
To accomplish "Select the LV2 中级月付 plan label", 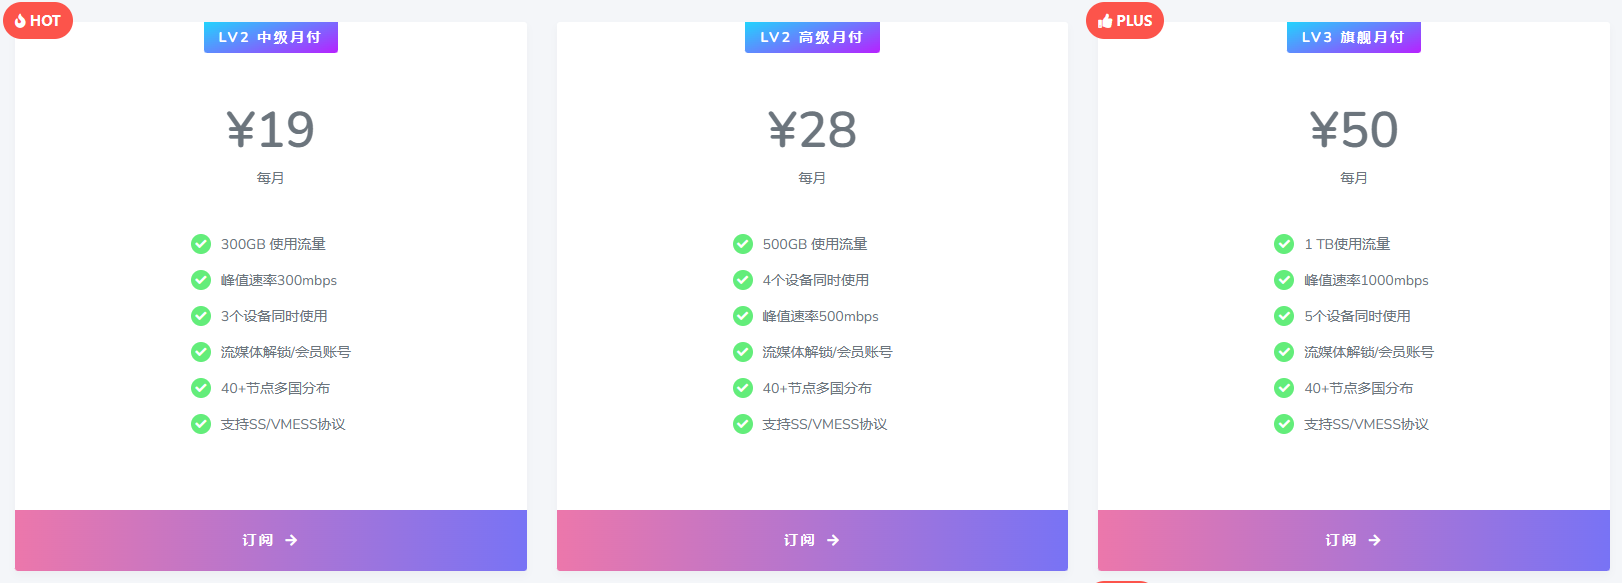I will (270, 38).
